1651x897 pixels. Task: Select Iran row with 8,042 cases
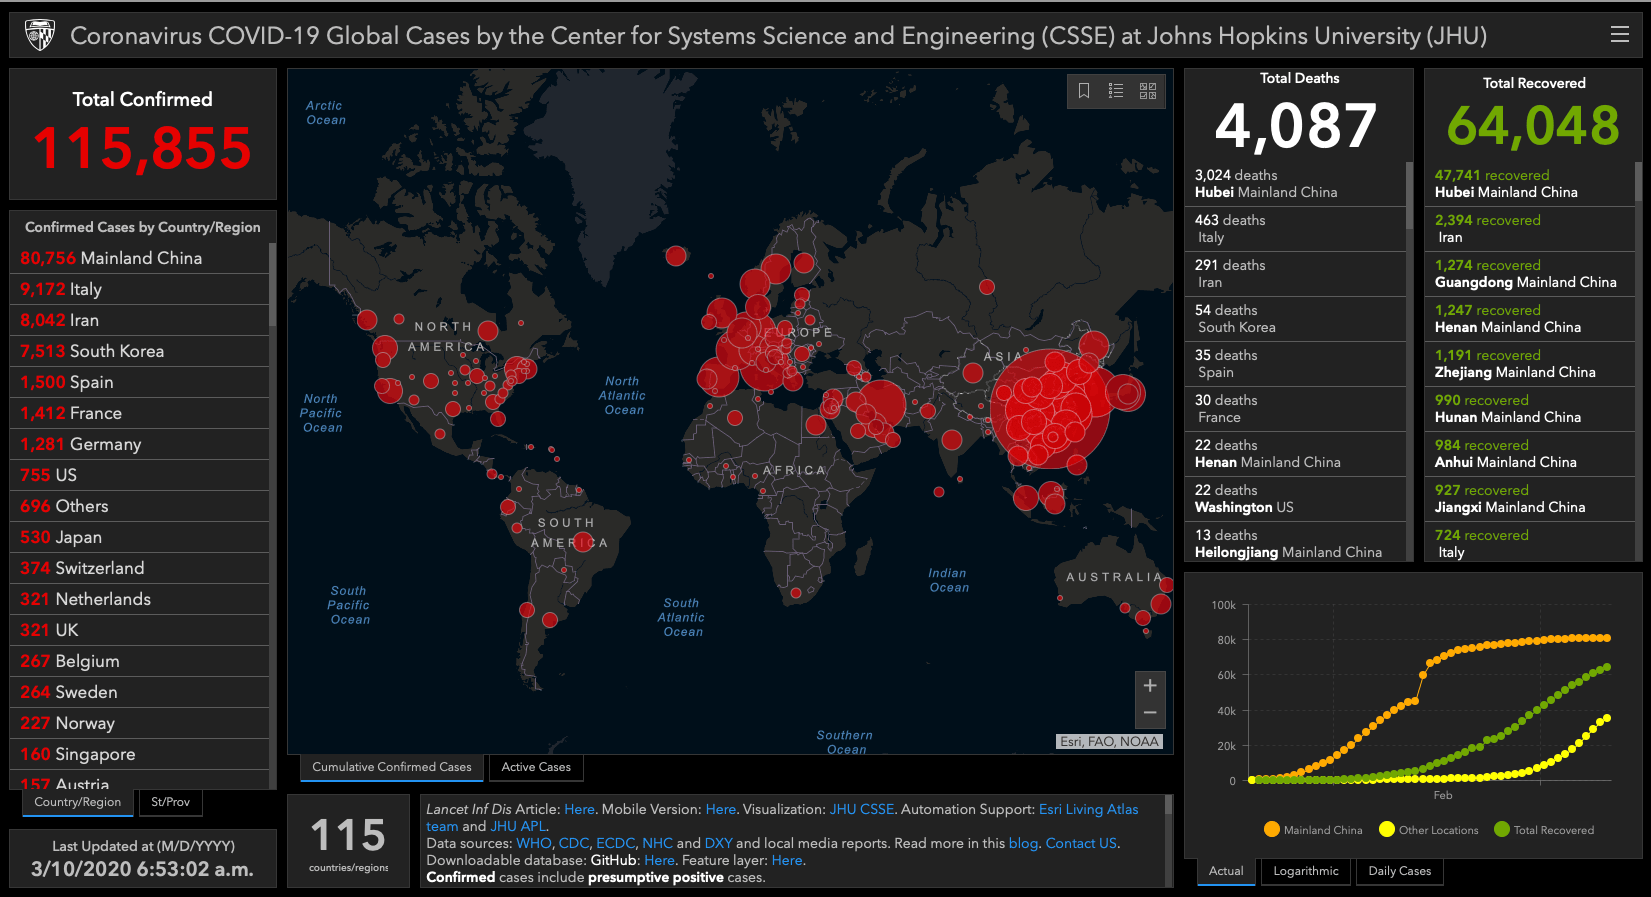139,320
